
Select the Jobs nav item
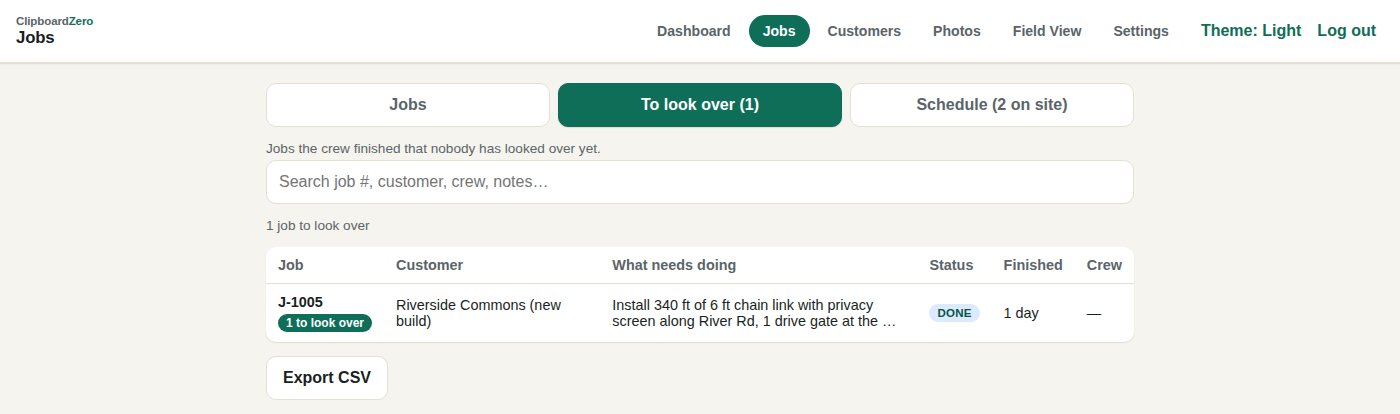779,31
